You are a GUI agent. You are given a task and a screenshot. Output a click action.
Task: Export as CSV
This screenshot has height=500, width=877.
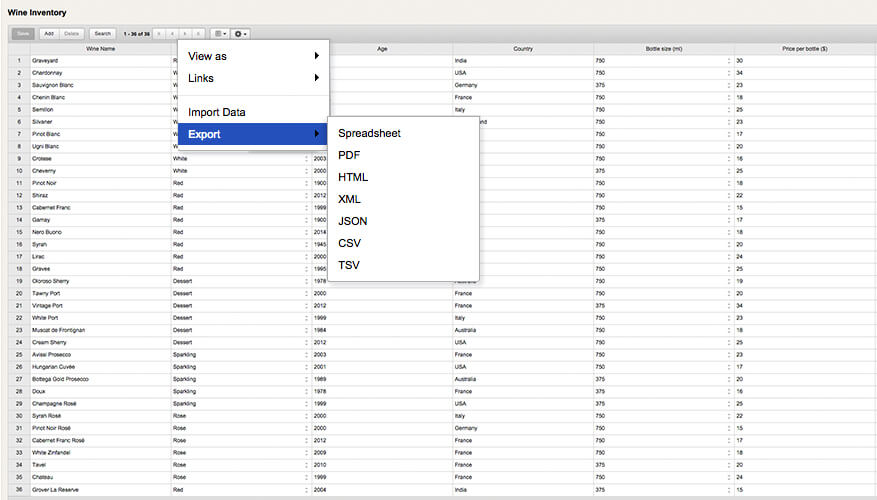403,243
